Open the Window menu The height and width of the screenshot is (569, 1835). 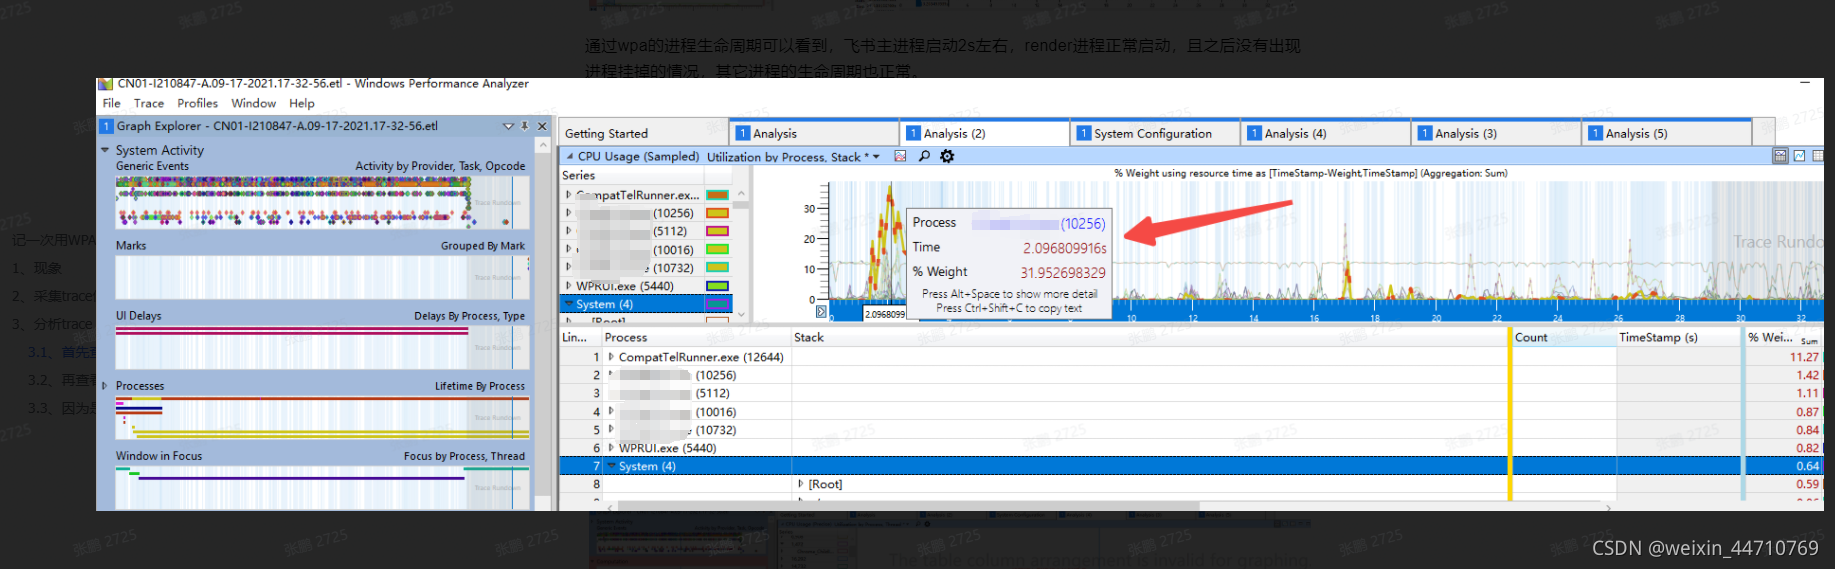pyautogui.click(x=254, y=103)
